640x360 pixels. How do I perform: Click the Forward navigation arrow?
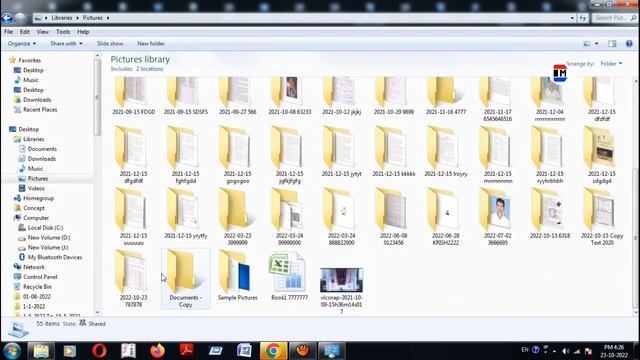click(20, 18)
